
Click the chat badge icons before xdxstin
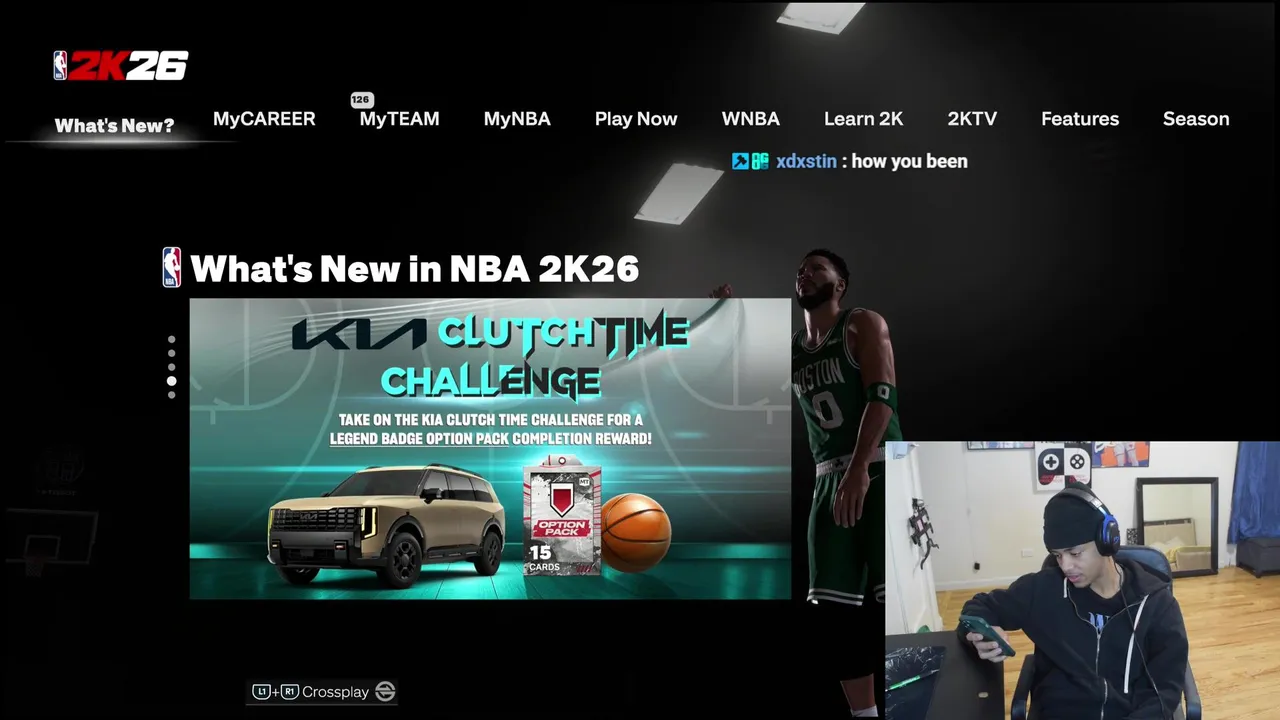point(750,161)
